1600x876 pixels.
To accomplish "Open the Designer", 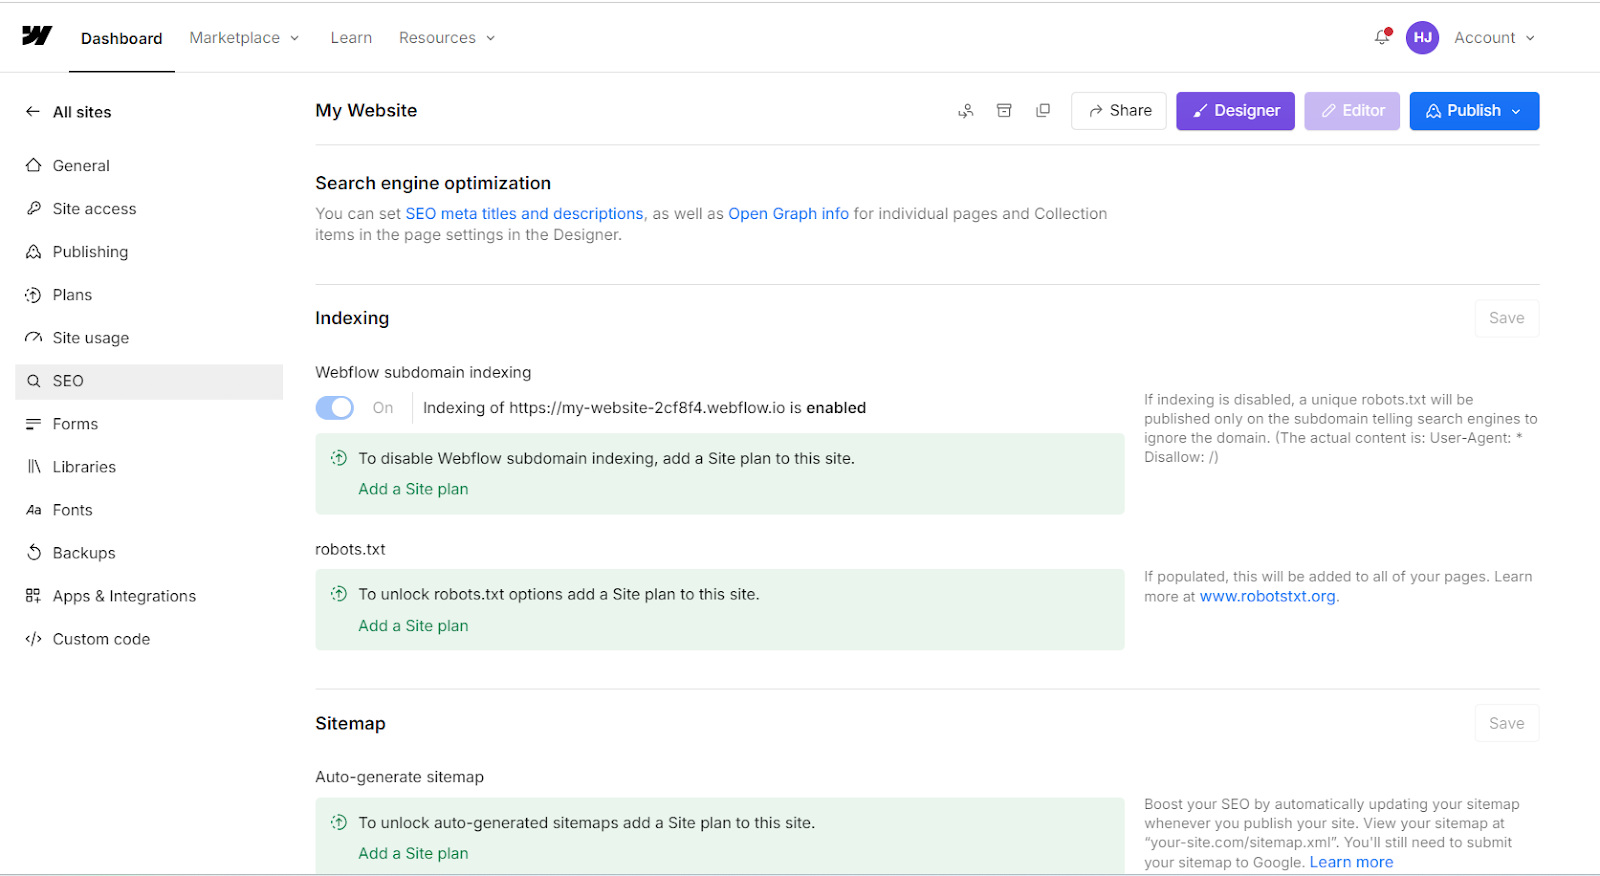I will [x=1235, y=111].
